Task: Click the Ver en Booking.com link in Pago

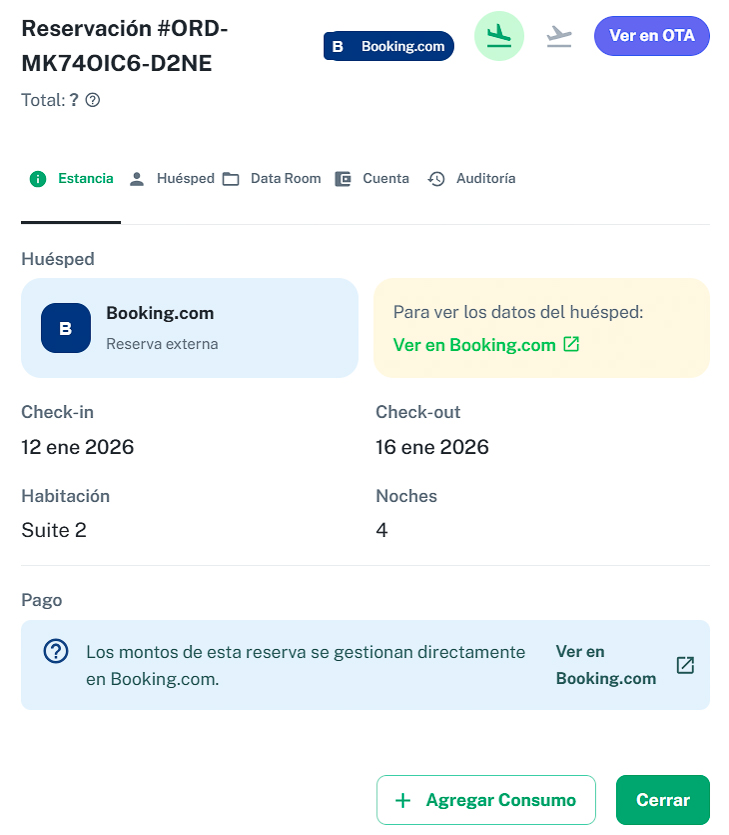Action: 605,665
